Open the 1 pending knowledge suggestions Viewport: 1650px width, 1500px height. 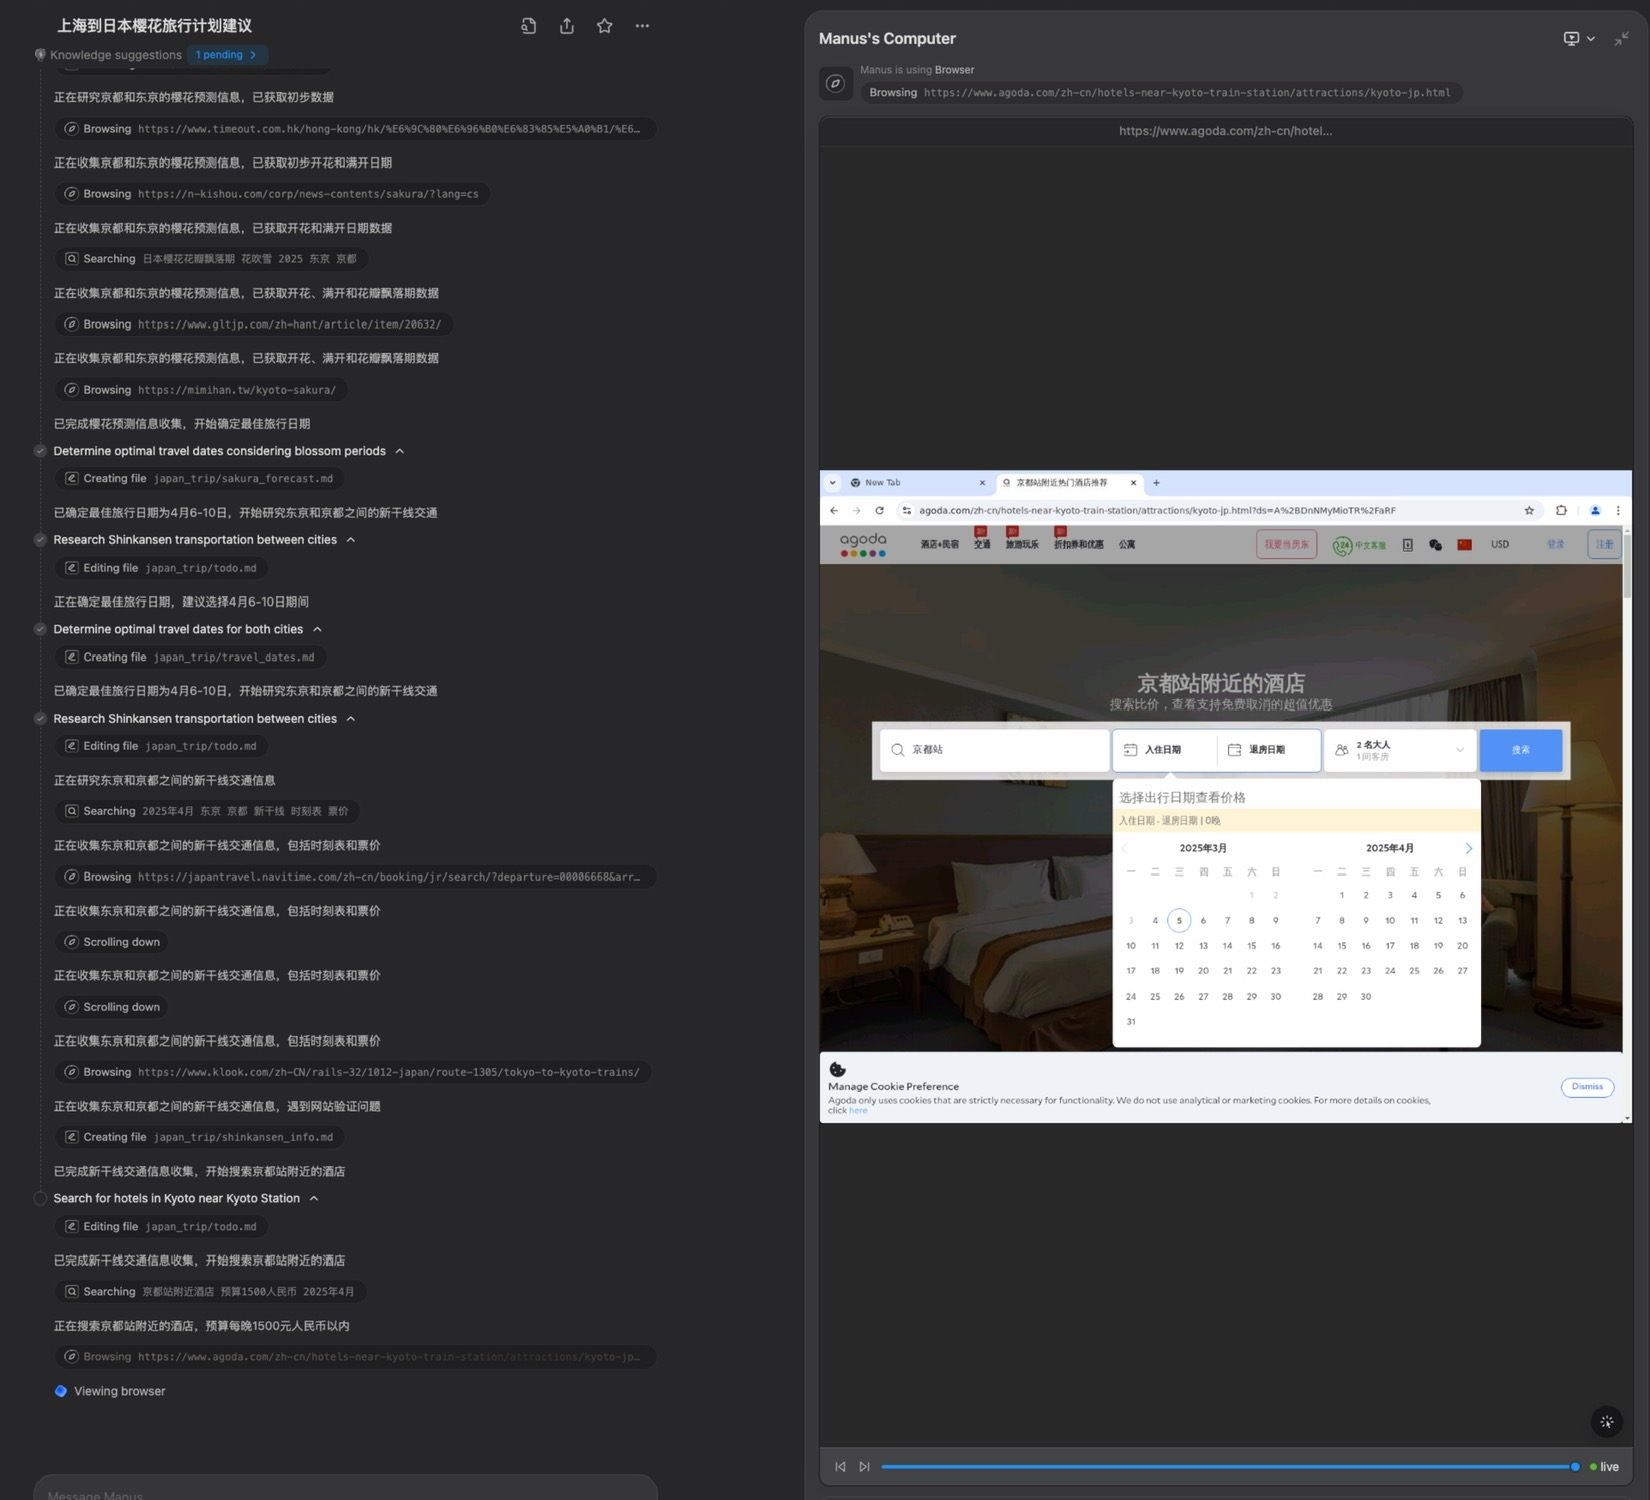227,55
